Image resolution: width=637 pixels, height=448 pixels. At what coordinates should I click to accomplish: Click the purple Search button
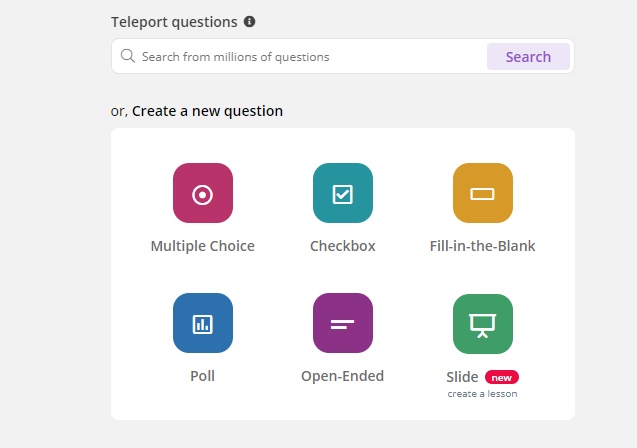[x=528, y=56]
